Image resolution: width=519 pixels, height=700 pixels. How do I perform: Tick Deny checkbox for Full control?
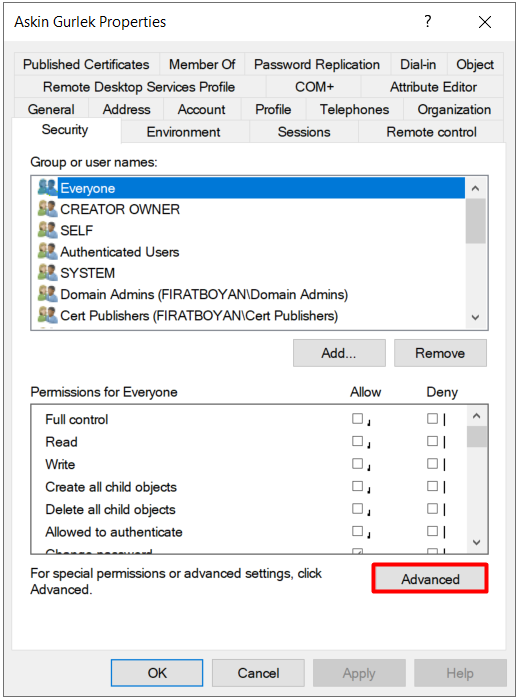432,418
